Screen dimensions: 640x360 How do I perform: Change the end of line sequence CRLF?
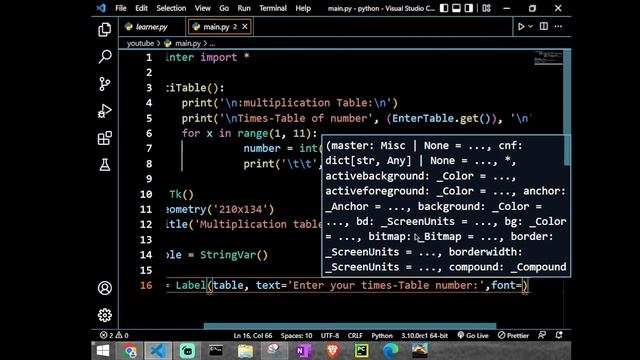click(x=355, y=335)
